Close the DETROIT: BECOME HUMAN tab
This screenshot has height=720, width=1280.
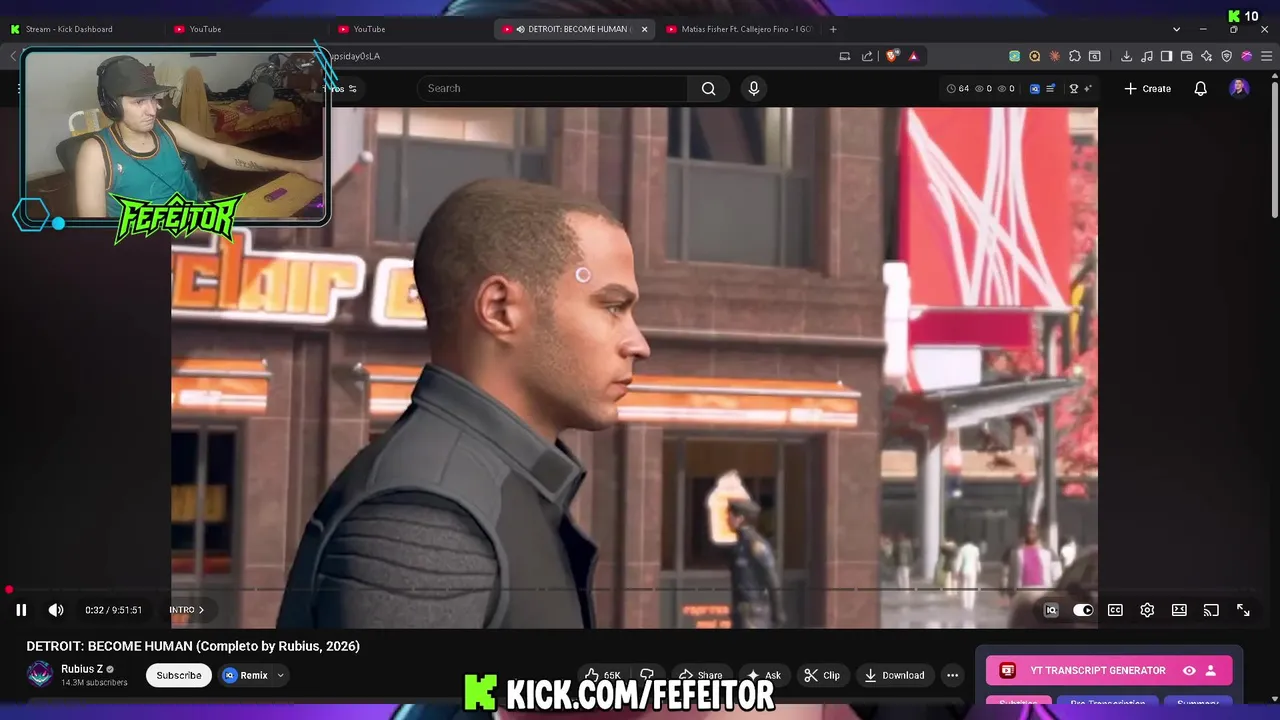tap(644, 29)
